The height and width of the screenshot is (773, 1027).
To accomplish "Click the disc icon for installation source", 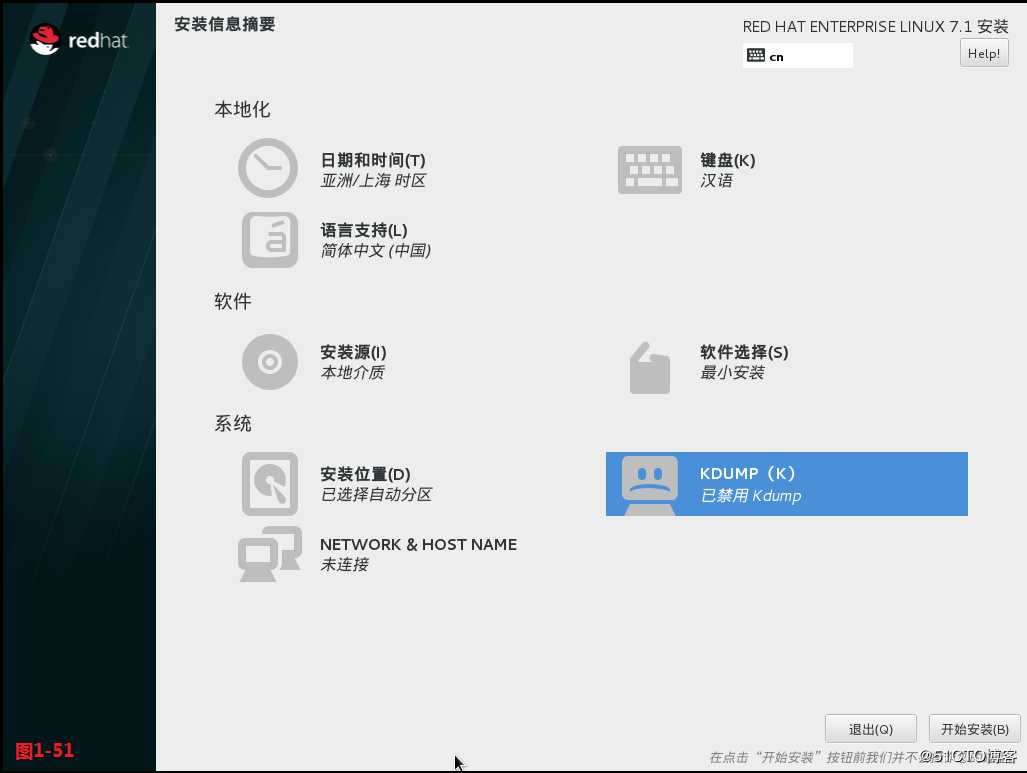I will pyautogui.click(x=270, y=362).
